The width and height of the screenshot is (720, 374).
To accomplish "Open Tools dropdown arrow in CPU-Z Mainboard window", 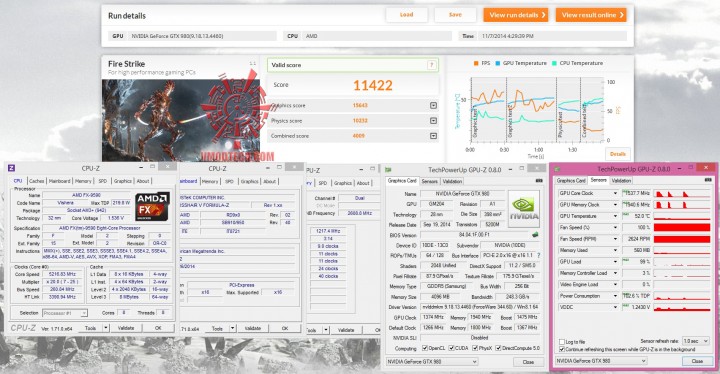I will (x=232, y=328).
